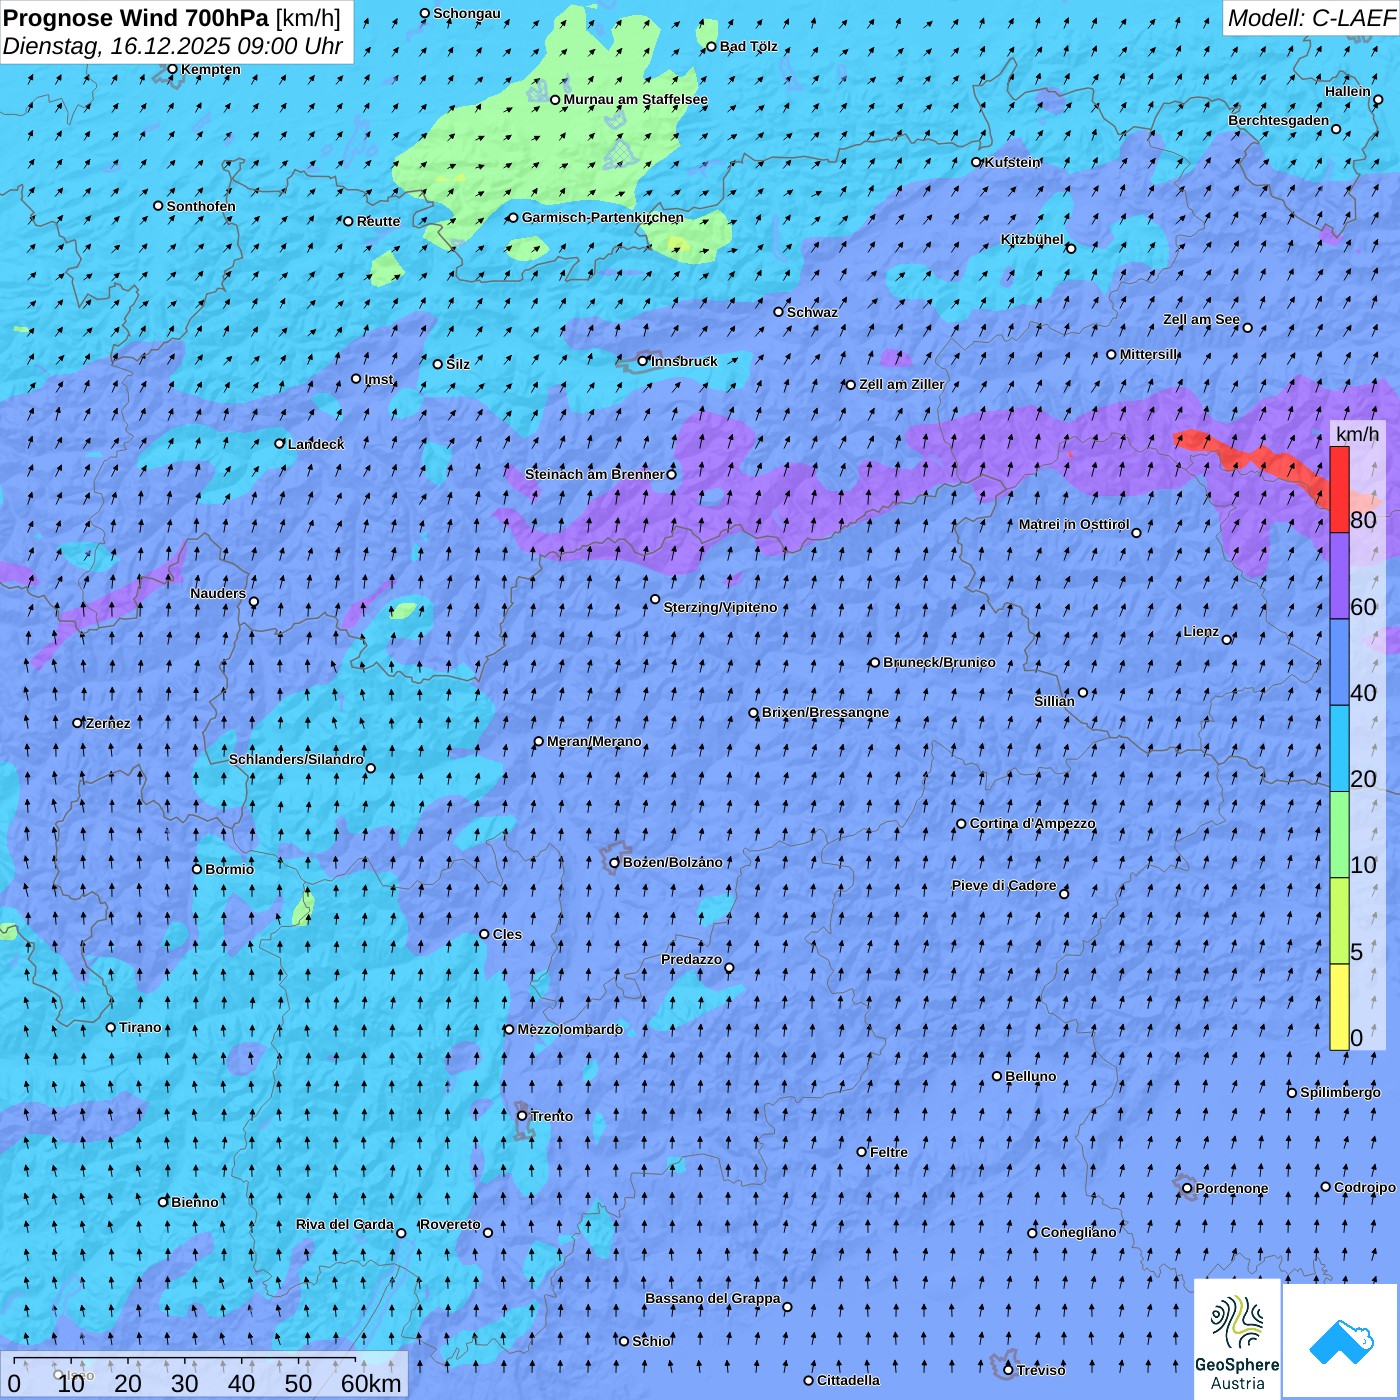Viewport: 1400px width, 1400px height.
Task: Click the Lienz label
Action: (x=1201, y=632)
